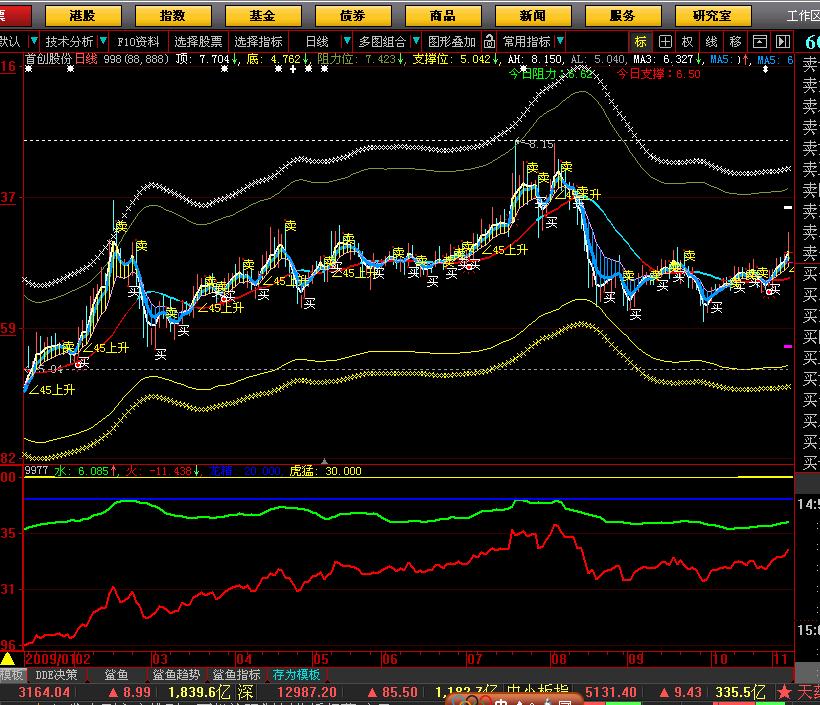Open the 研究室 tab
820x705 pixels.
(x=713, y=16)
